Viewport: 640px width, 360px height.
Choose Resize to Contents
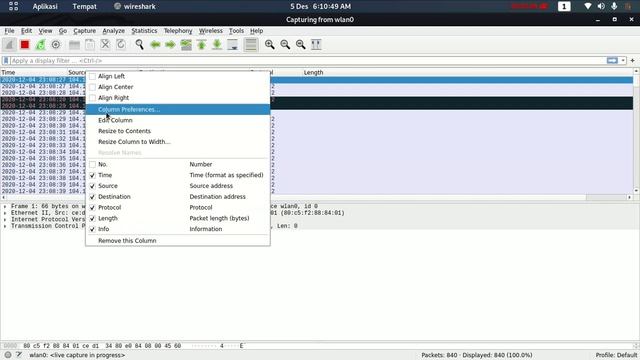point(178,131)
